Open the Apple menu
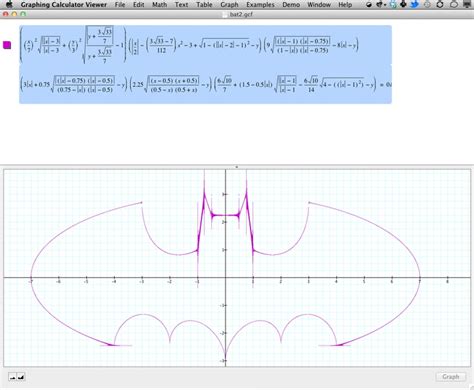474x390 pixels. 10,4
